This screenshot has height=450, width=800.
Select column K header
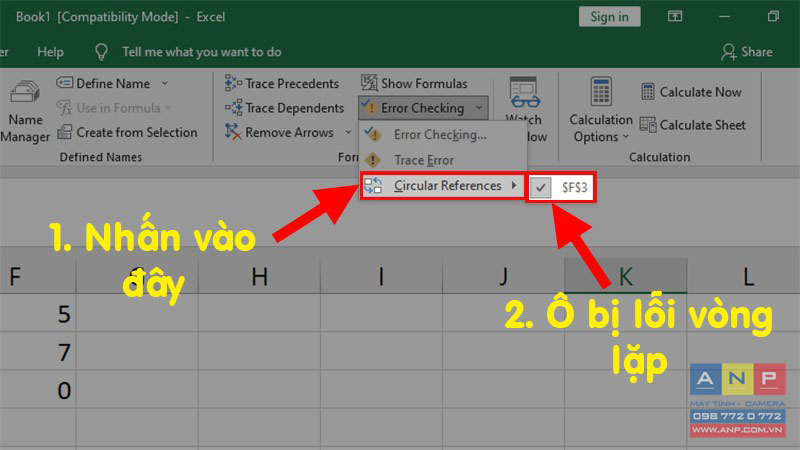point(626,276)
